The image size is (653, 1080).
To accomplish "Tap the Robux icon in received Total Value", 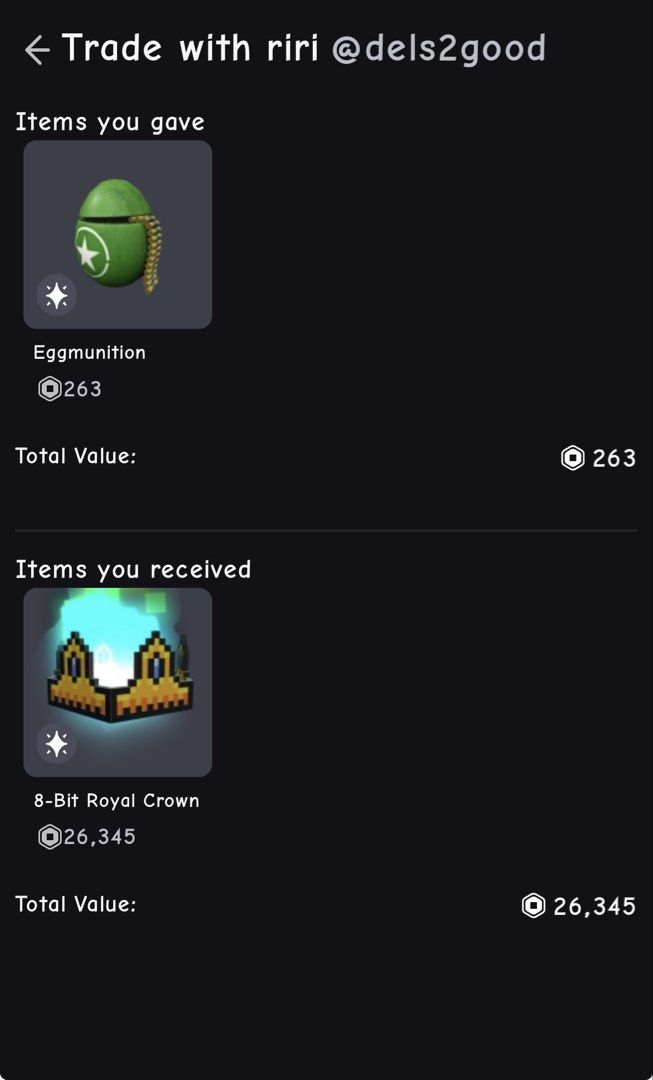I will pyautogui.click(x=533, y=906).
